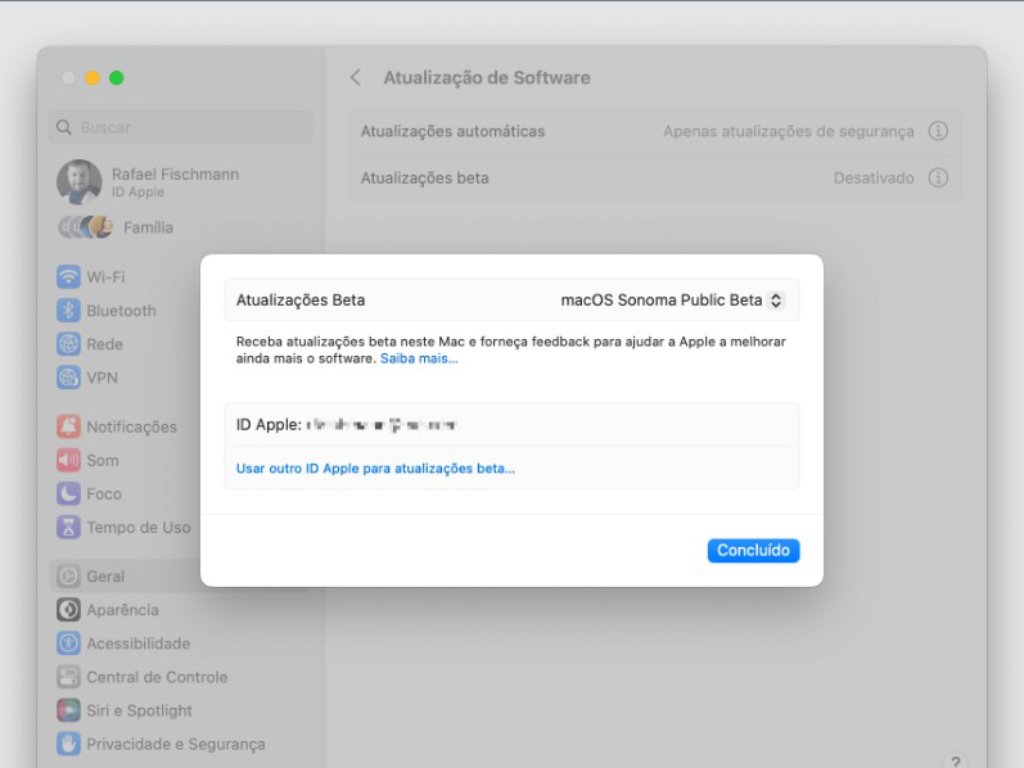Click the green zoom window button
The width and height of the screenshot is (1024, 768).
116,78
